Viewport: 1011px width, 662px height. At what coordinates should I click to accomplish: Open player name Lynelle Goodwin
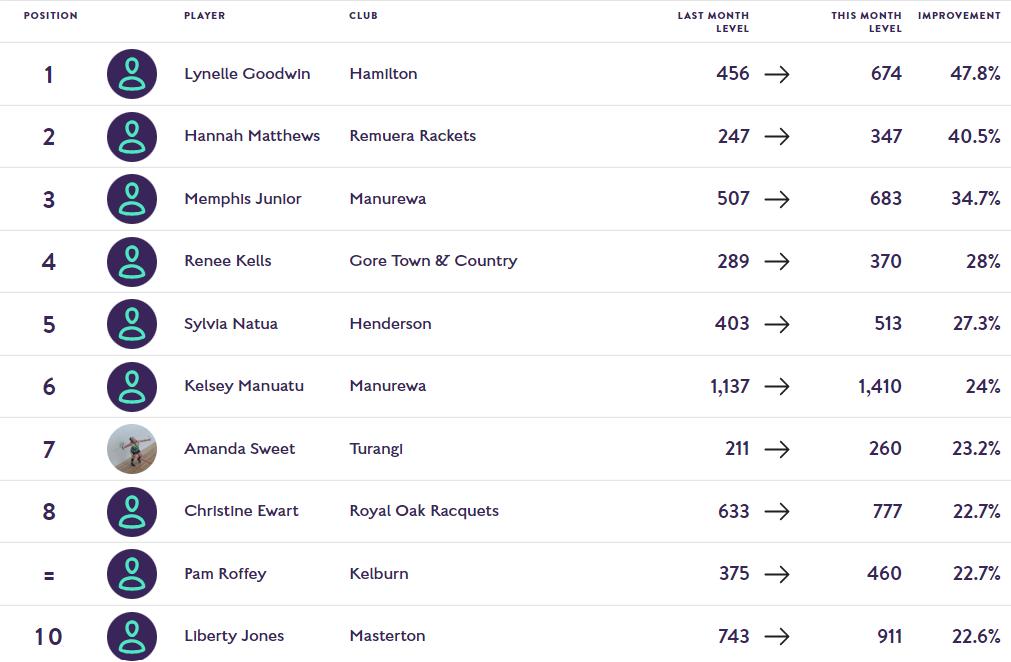point(247,74)
